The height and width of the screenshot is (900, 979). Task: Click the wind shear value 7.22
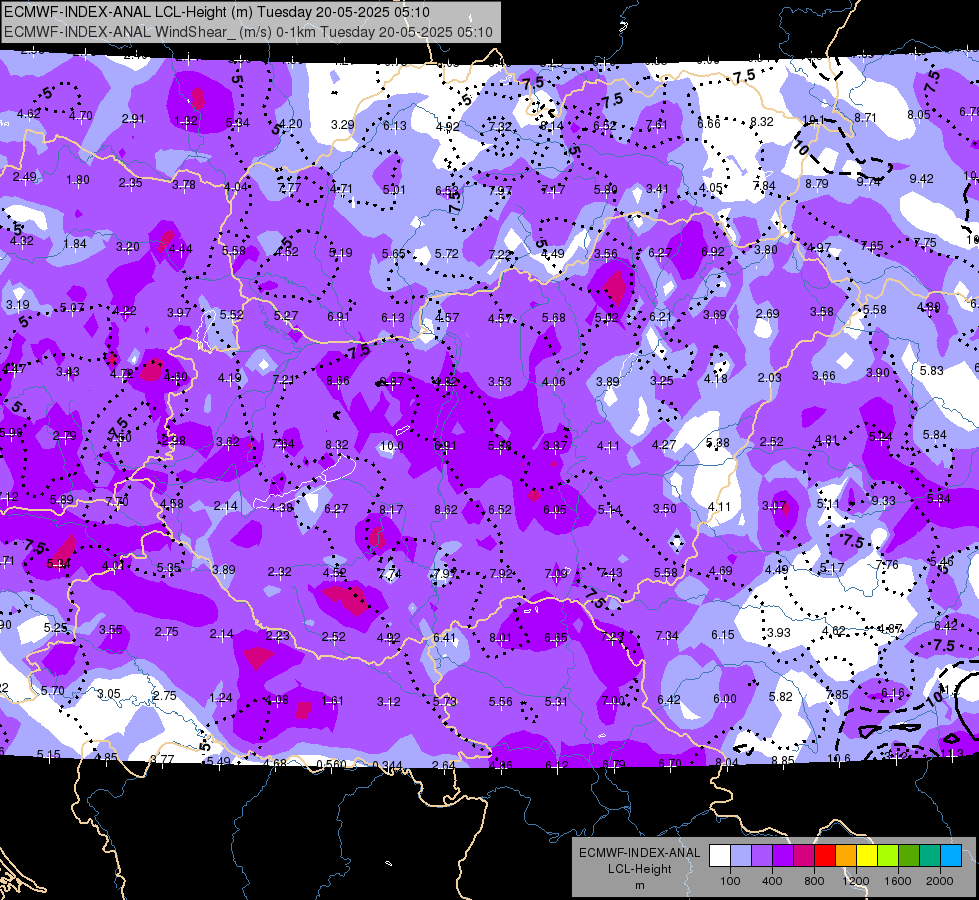pyautogui.click(x=499, y=254)
